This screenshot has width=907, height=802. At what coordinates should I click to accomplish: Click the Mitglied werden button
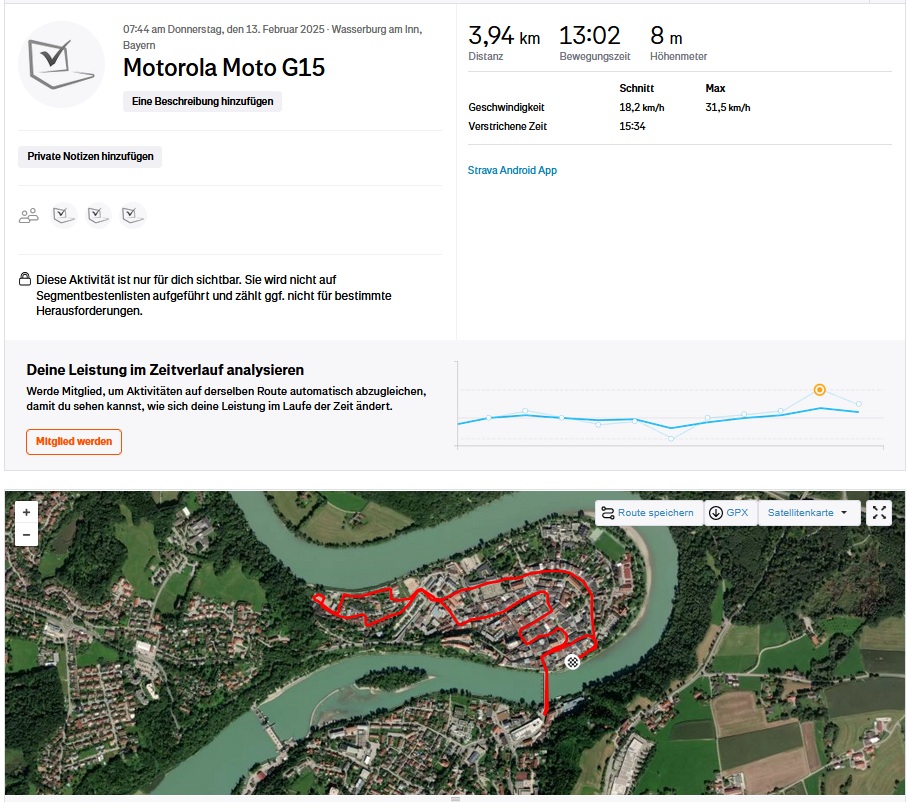pos(74,442)
